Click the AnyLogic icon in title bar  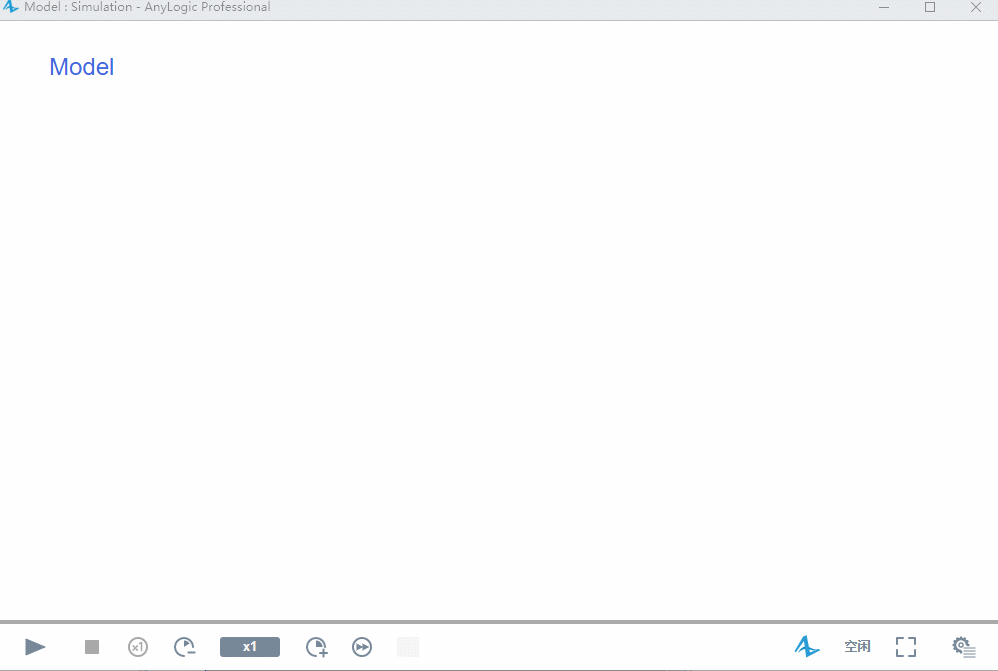[x=10, y=7]
